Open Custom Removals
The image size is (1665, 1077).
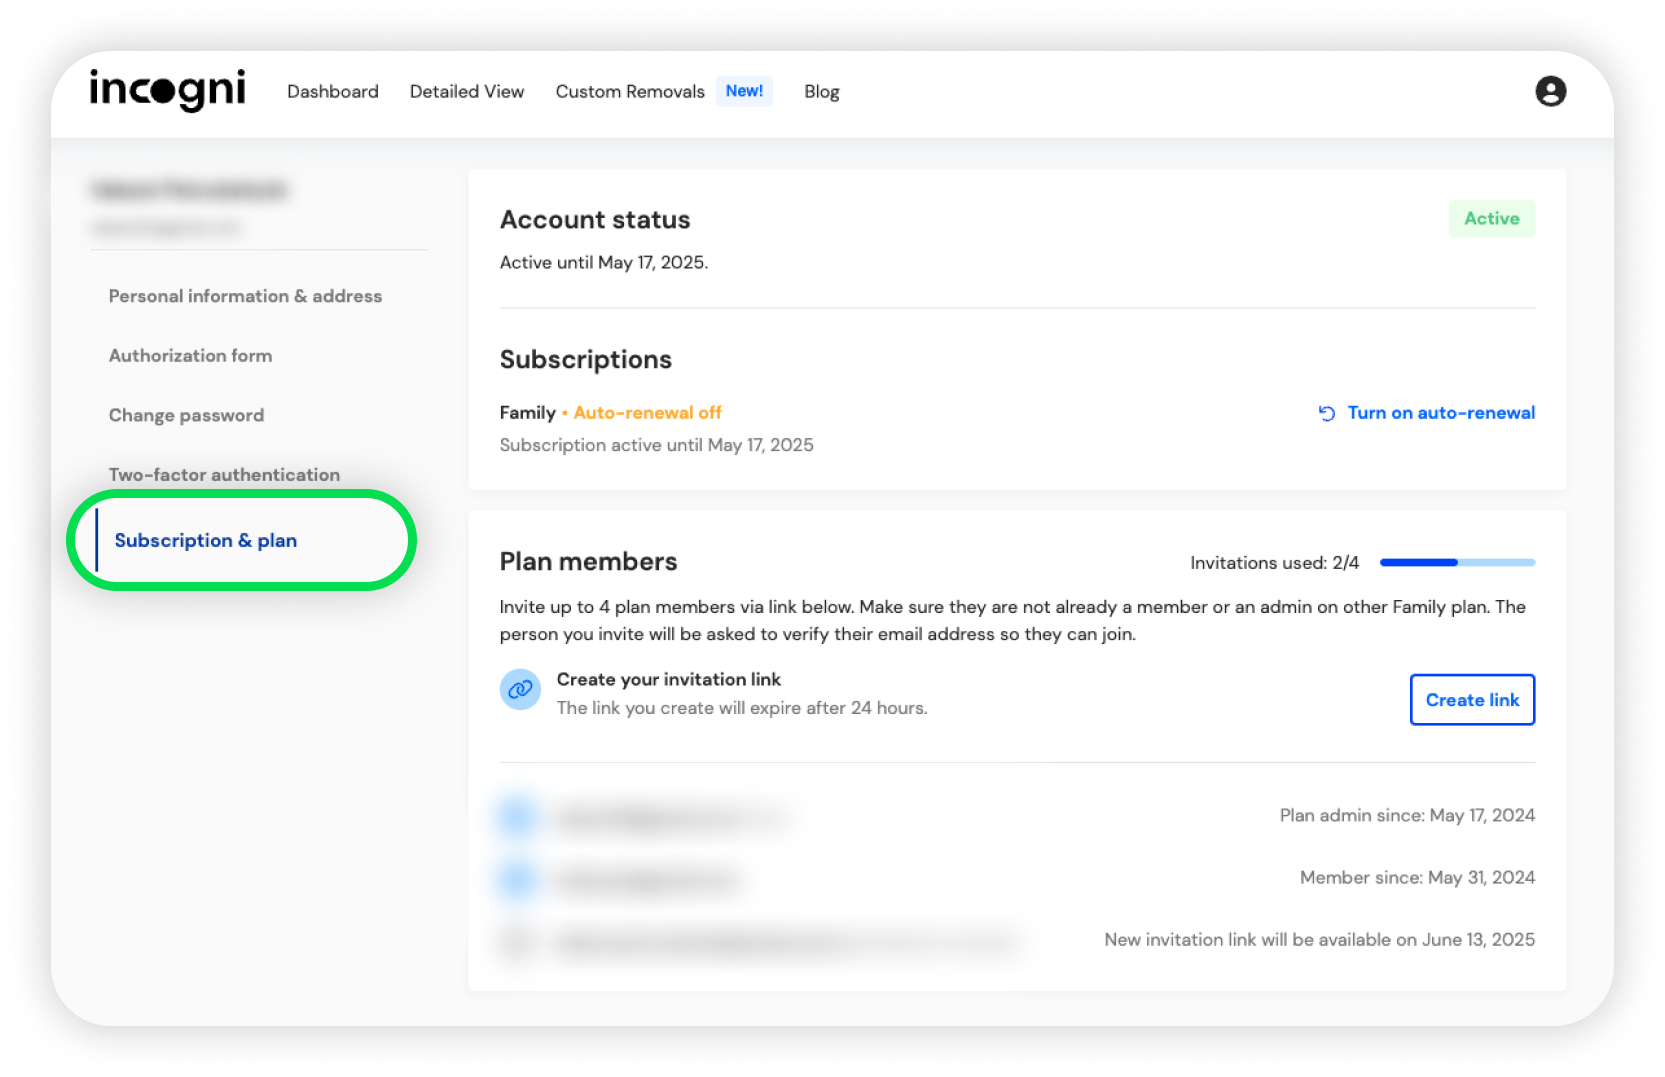[x=629, y=91]
